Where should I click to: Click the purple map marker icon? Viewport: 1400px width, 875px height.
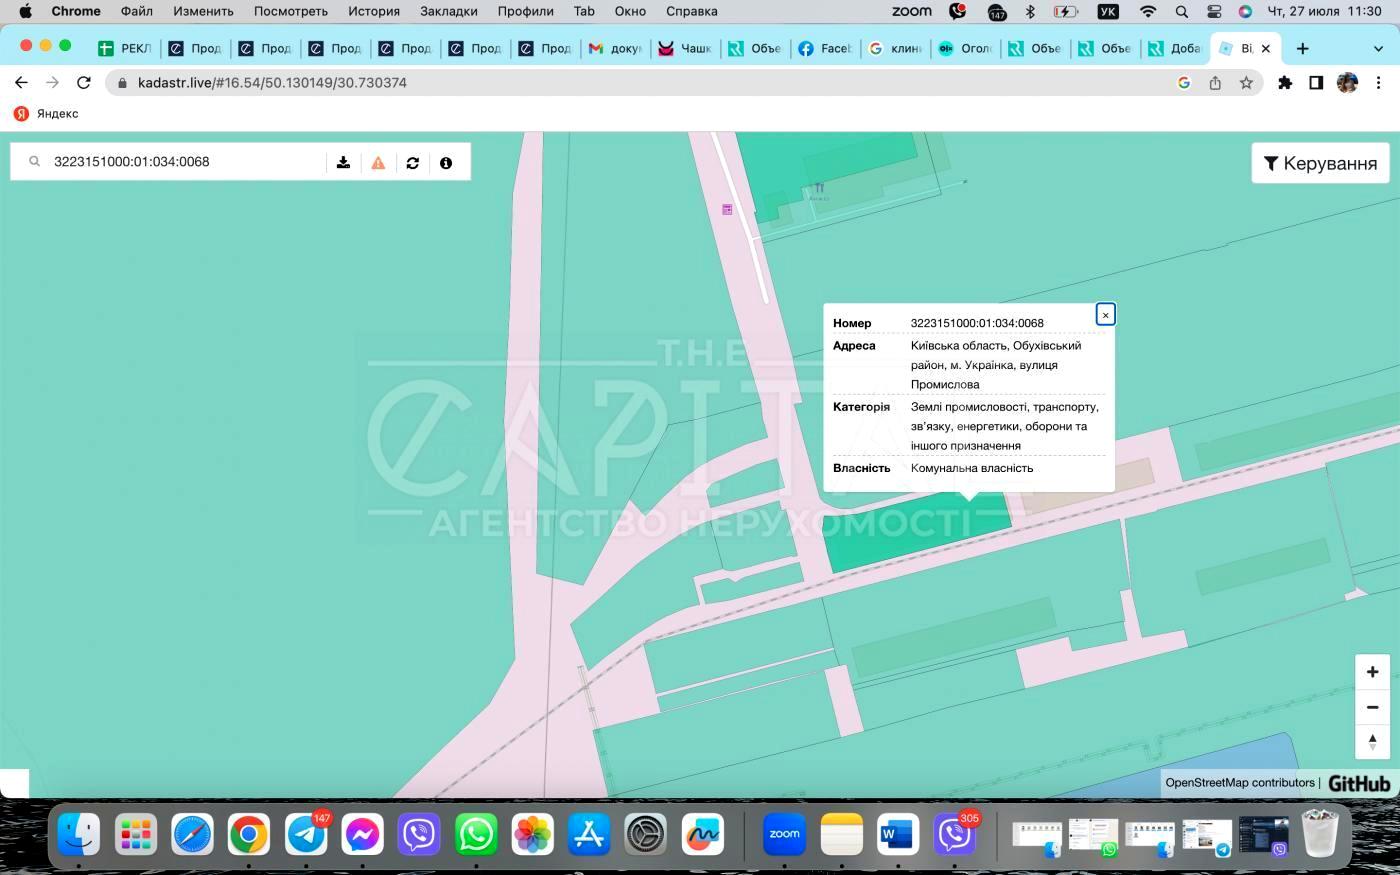(x=727, y=209)
